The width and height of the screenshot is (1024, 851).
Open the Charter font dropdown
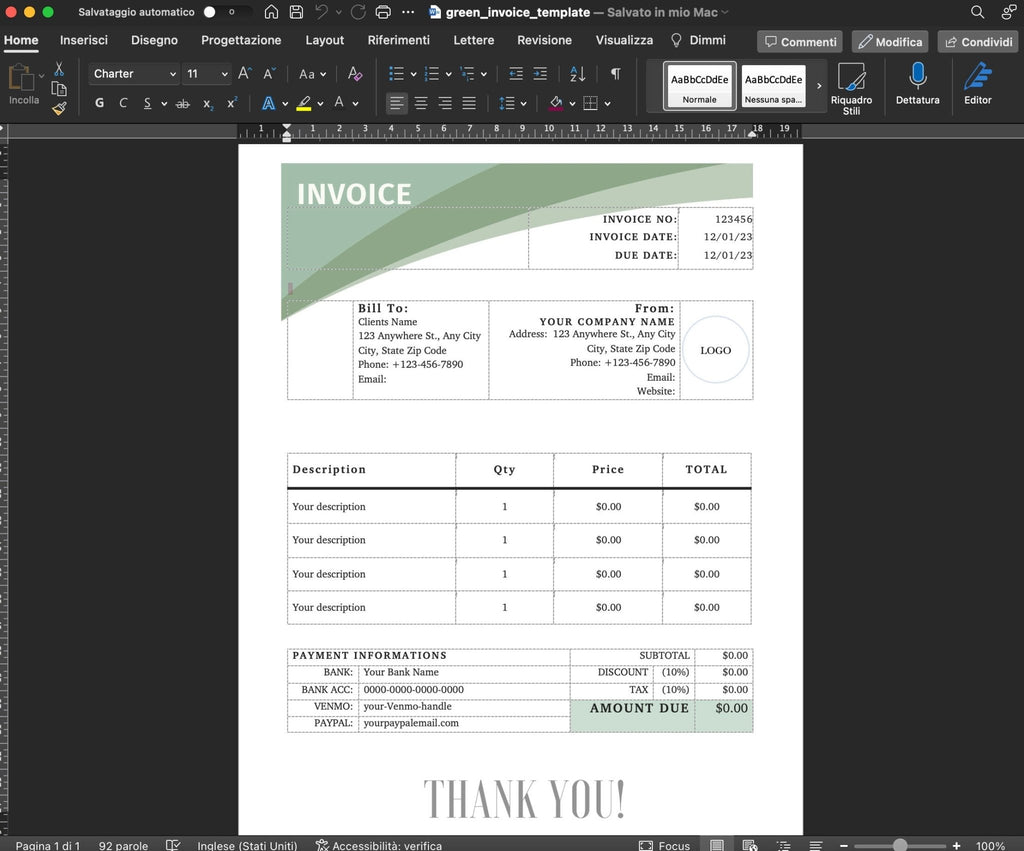click(x=133, y=74)
